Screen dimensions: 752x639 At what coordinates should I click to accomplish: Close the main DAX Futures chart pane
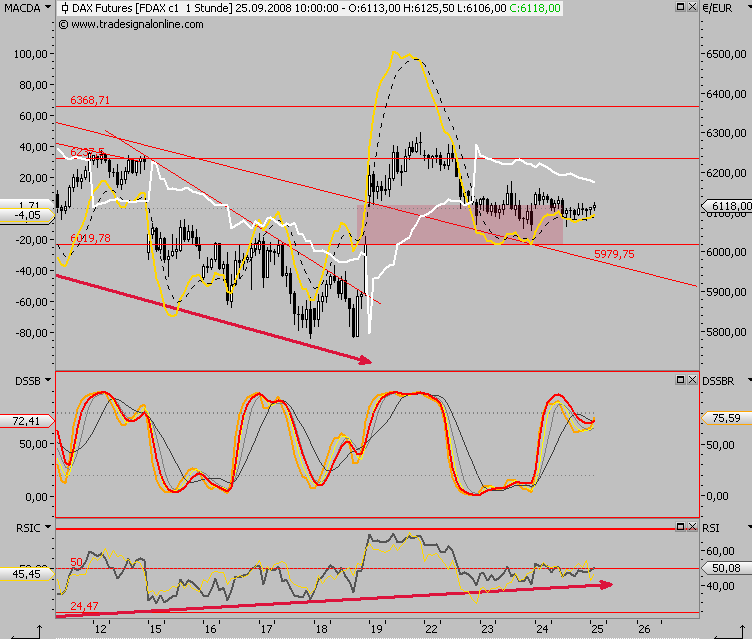692,7
